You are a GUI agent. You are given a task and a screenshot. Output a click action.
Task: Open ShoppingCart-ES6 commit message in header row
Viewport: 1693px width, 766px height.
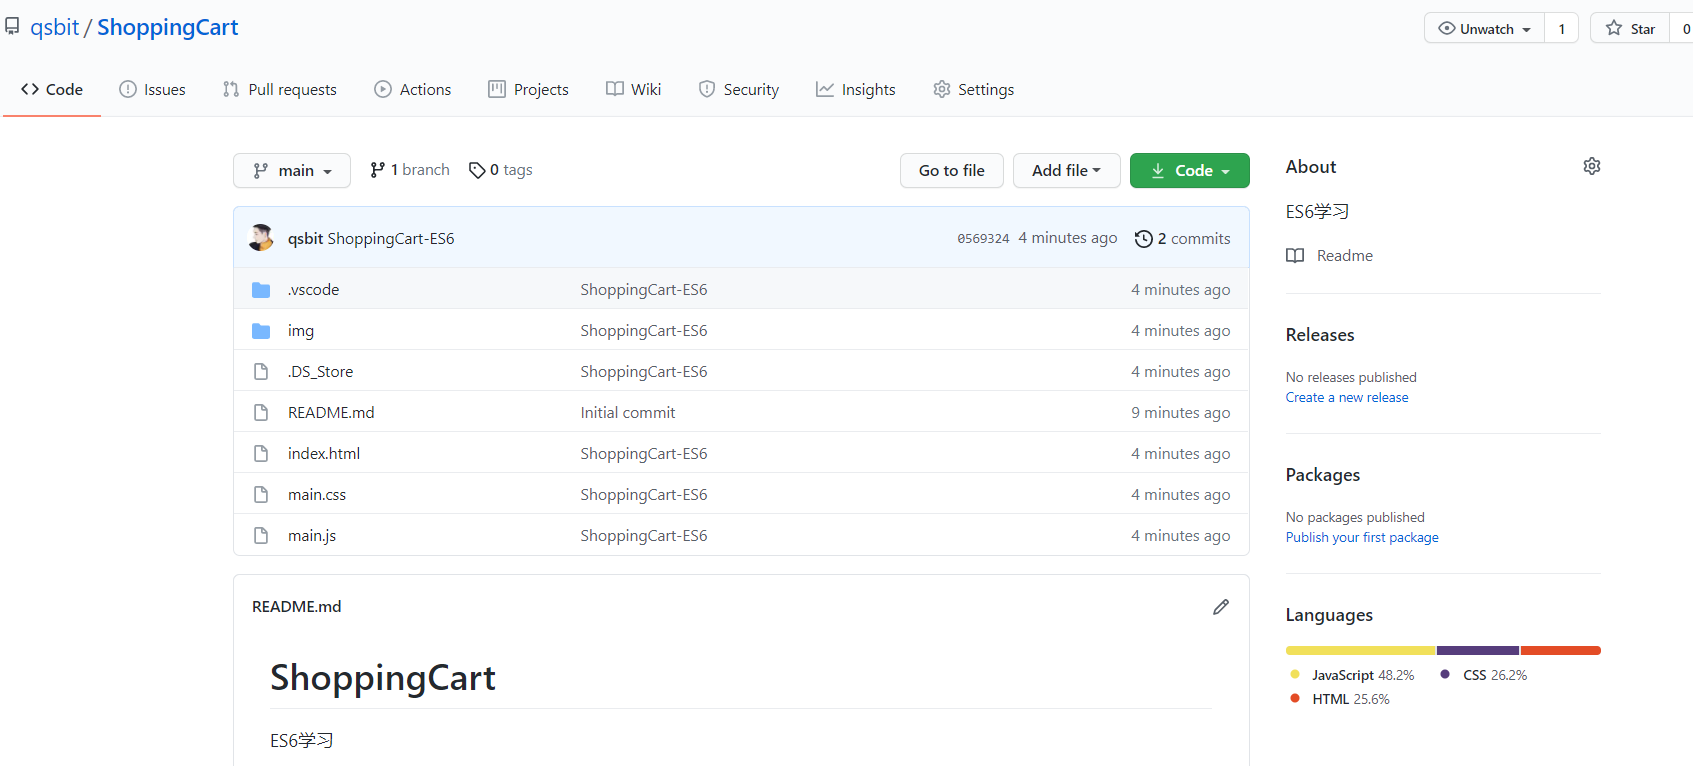[x=391, y=239]
